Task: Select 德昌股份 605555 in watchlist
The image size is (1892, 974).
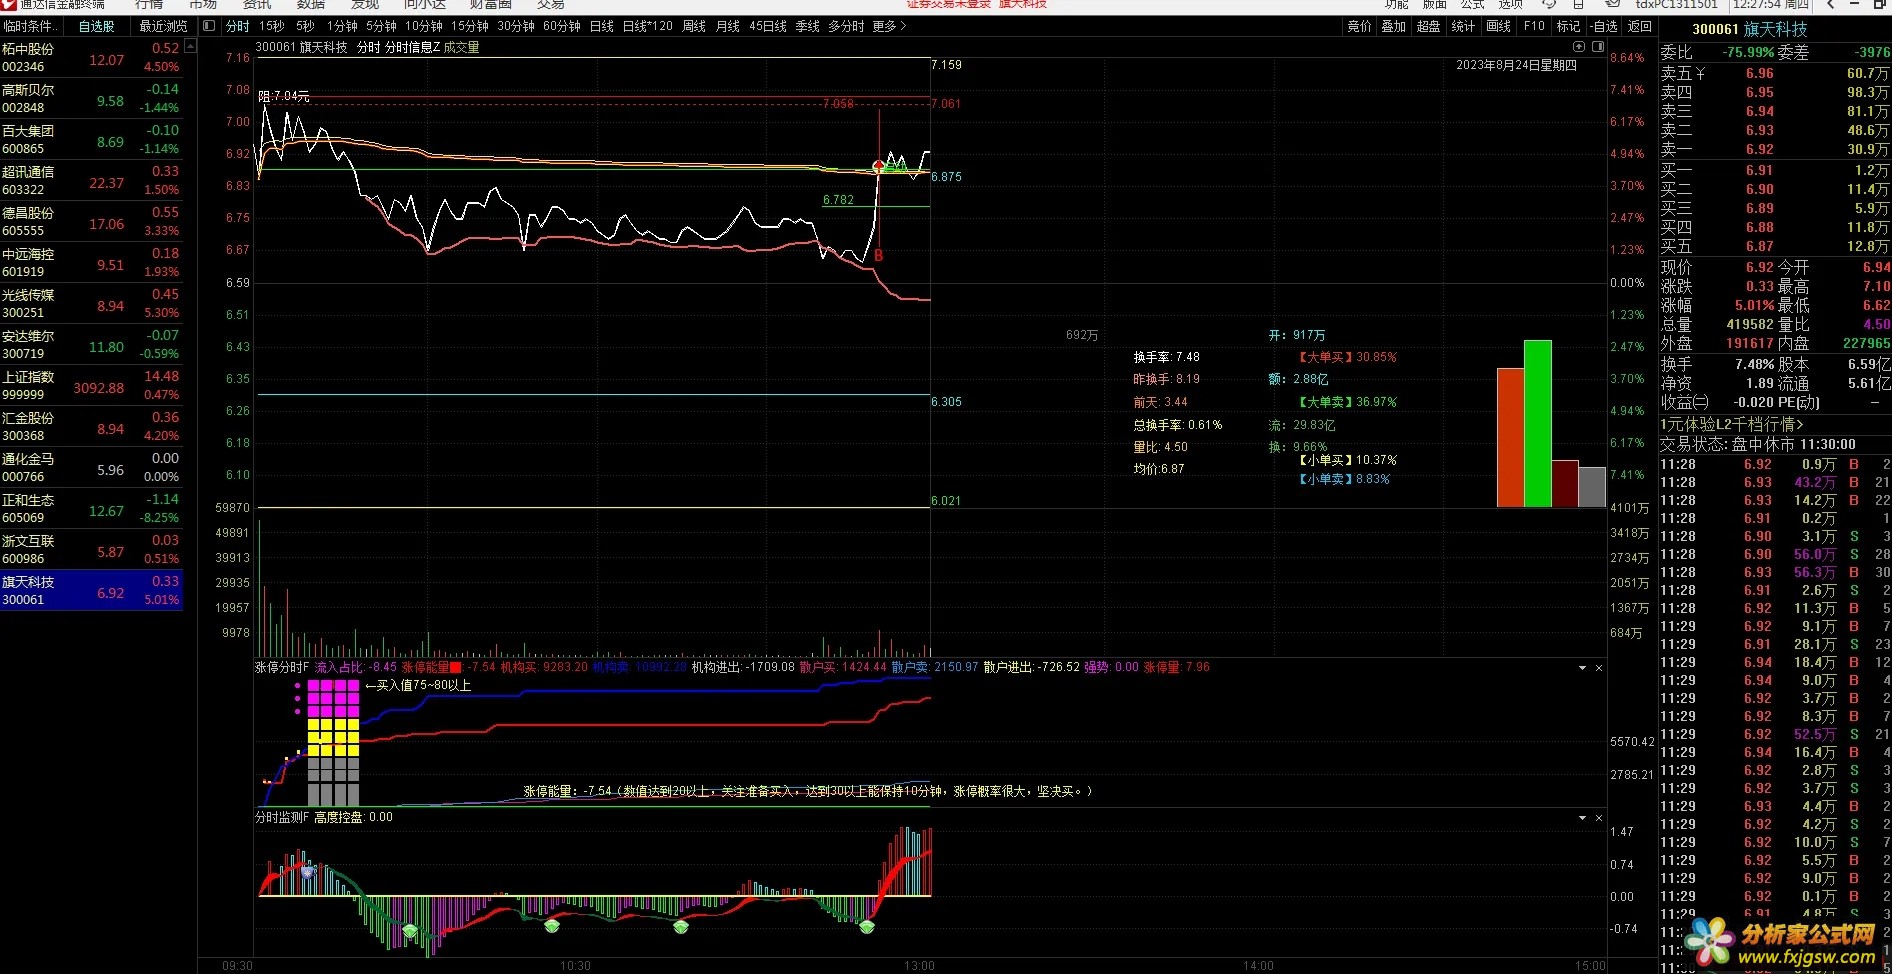Action: [x=92, y=222]
